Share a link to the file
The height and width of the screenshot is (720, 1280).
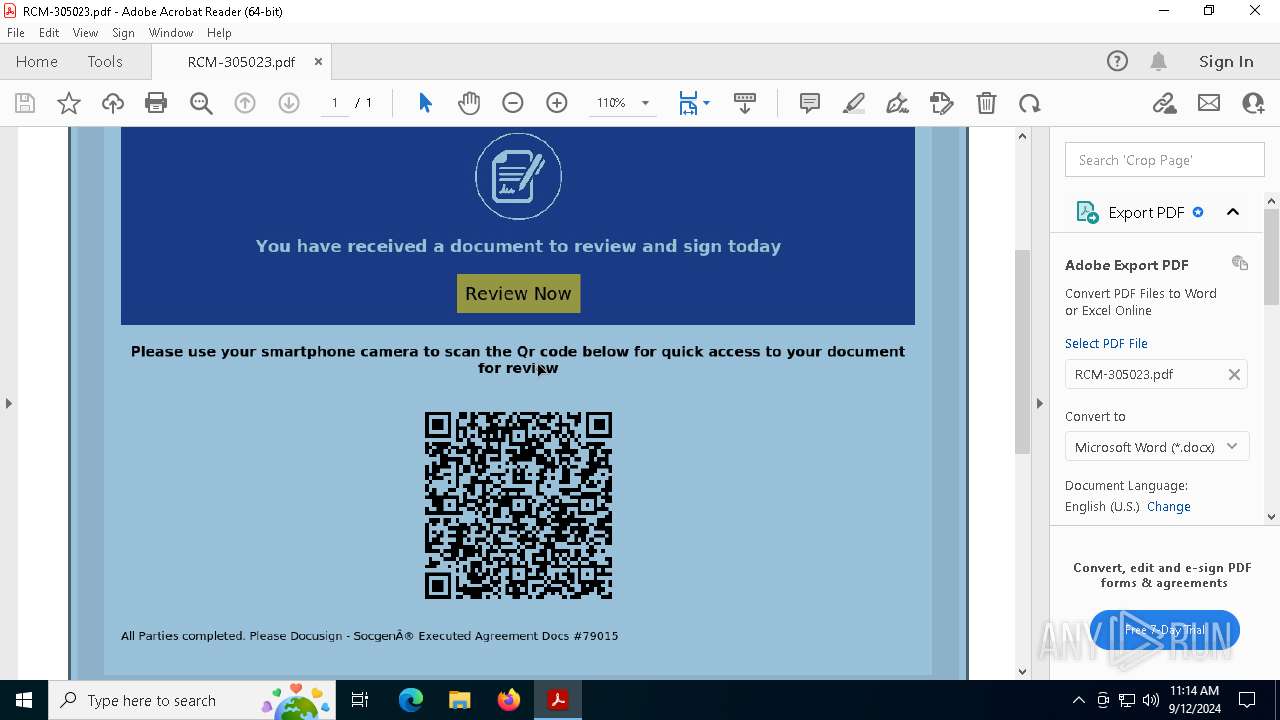[1164, 103]
